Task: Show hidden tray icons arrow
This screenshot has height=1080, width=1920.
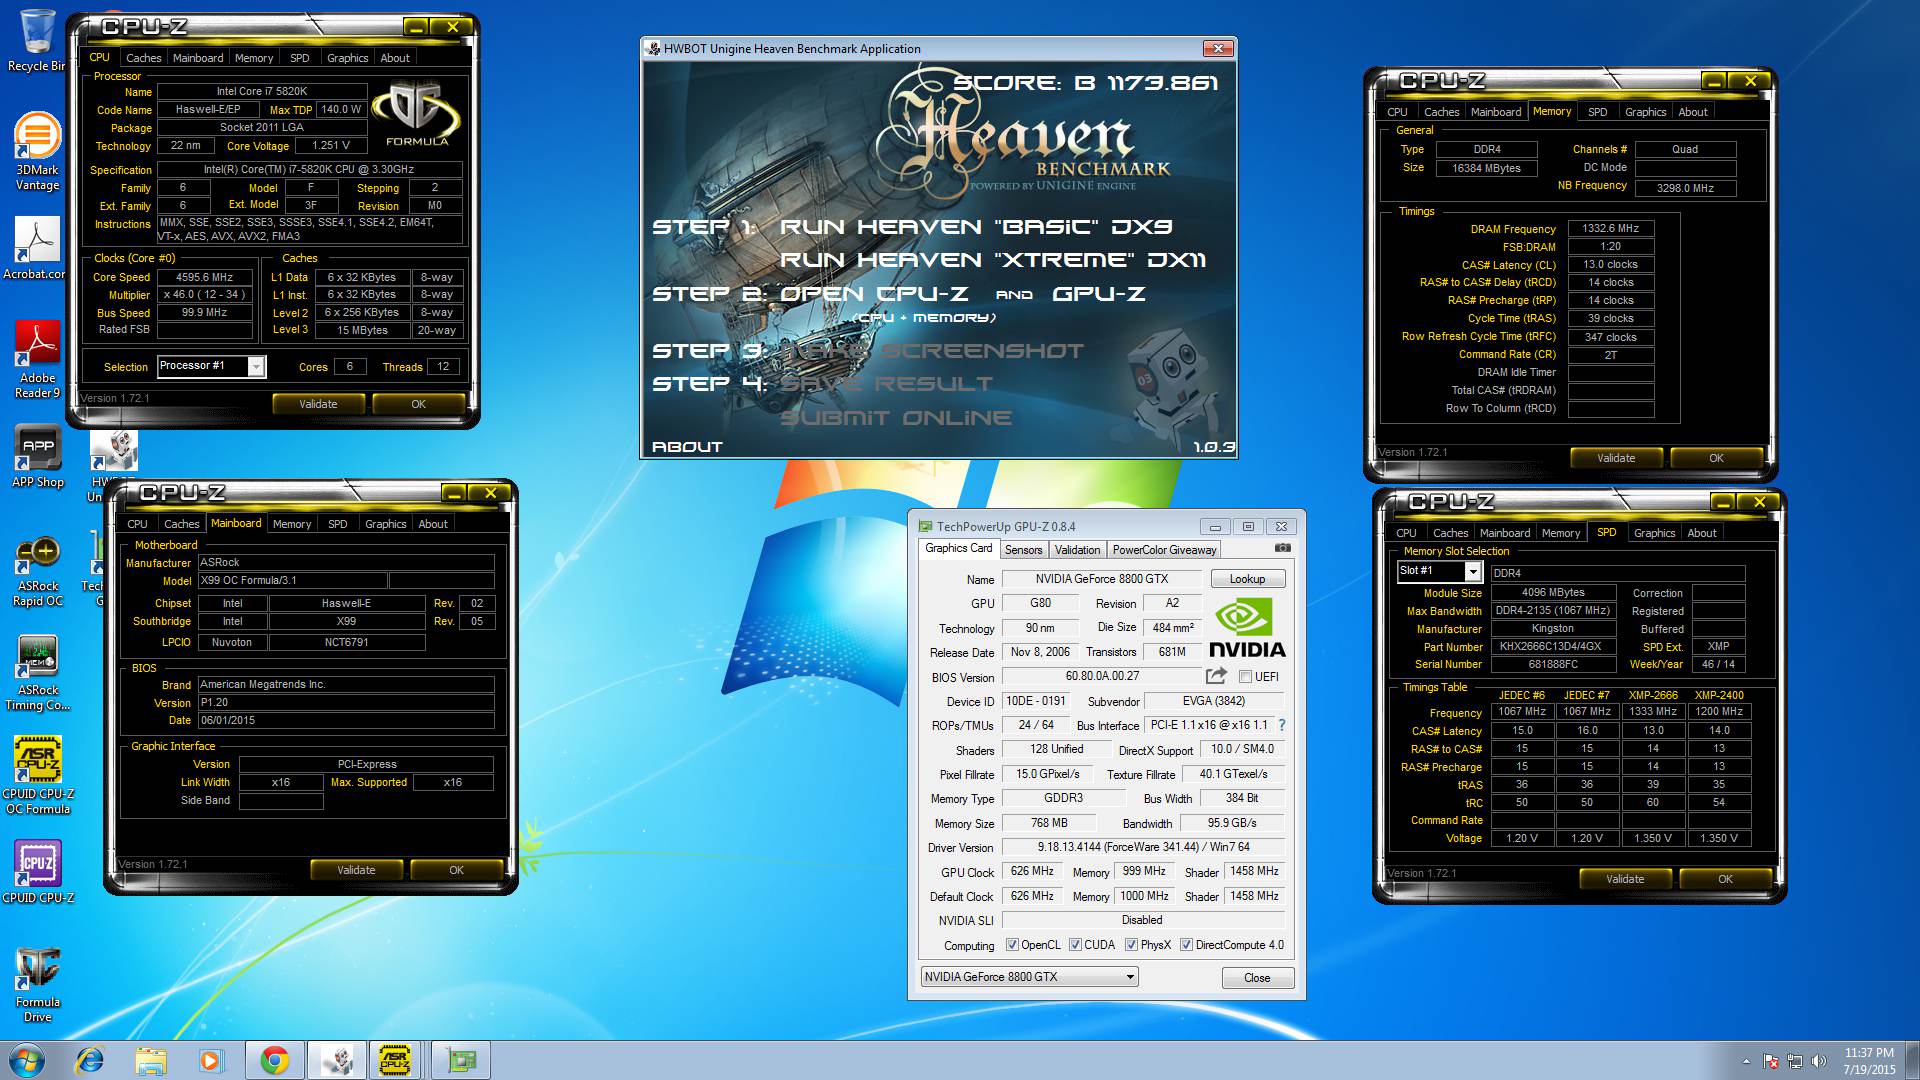Action: [1746, 1061]
